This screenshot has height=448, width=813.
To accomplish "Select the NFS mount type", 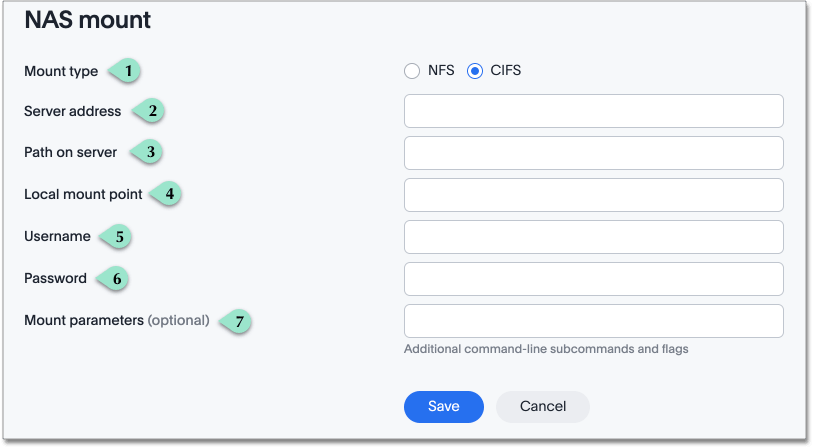I will [412, 71].
